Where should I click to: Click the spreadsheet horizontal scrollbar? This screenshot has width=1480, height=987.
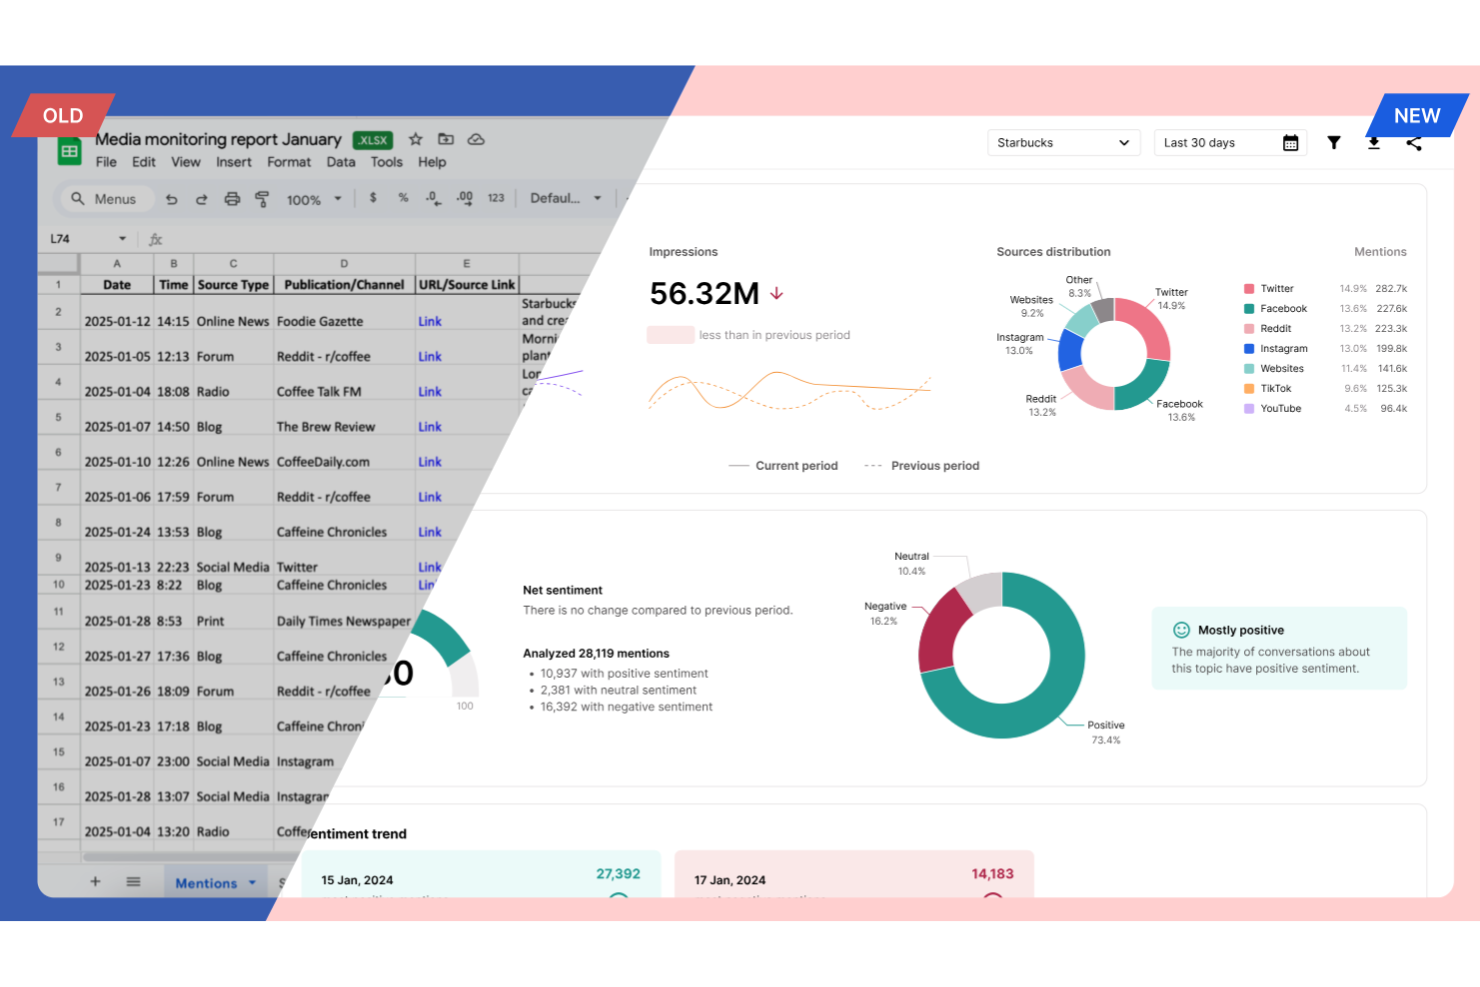click(x=190, y=857)
